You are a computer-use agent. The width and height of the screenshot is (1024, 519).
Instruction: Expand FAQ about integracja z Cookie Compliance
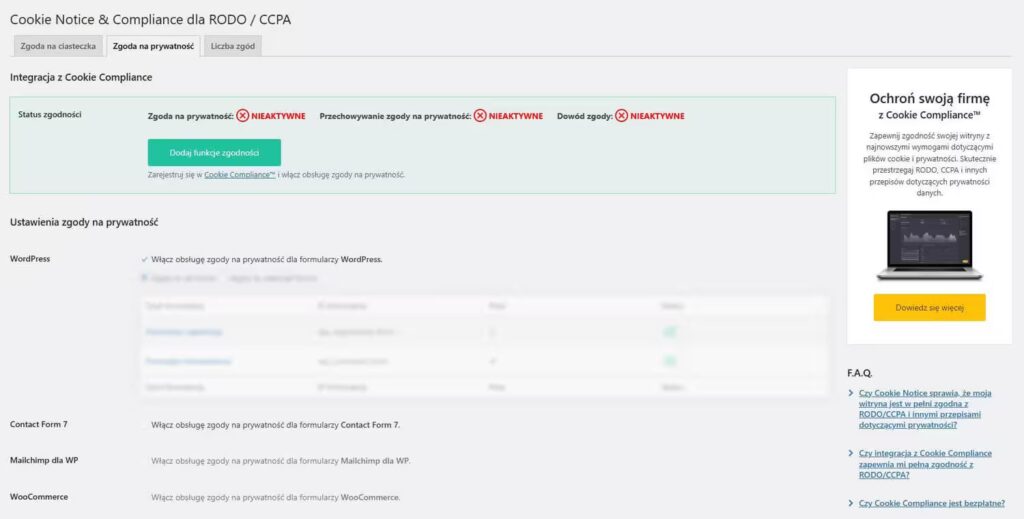pyautogui.click(x=851, y=453)
